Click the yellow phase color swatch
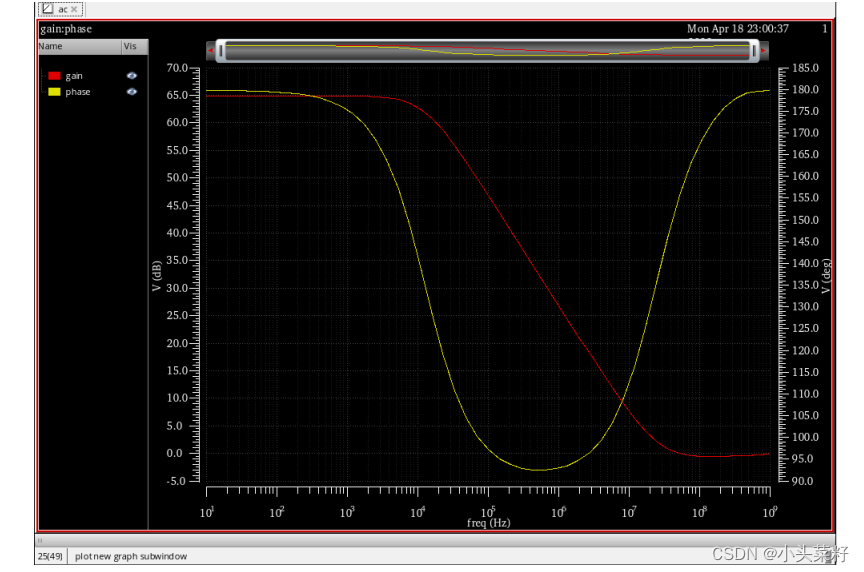 point(54,91)
